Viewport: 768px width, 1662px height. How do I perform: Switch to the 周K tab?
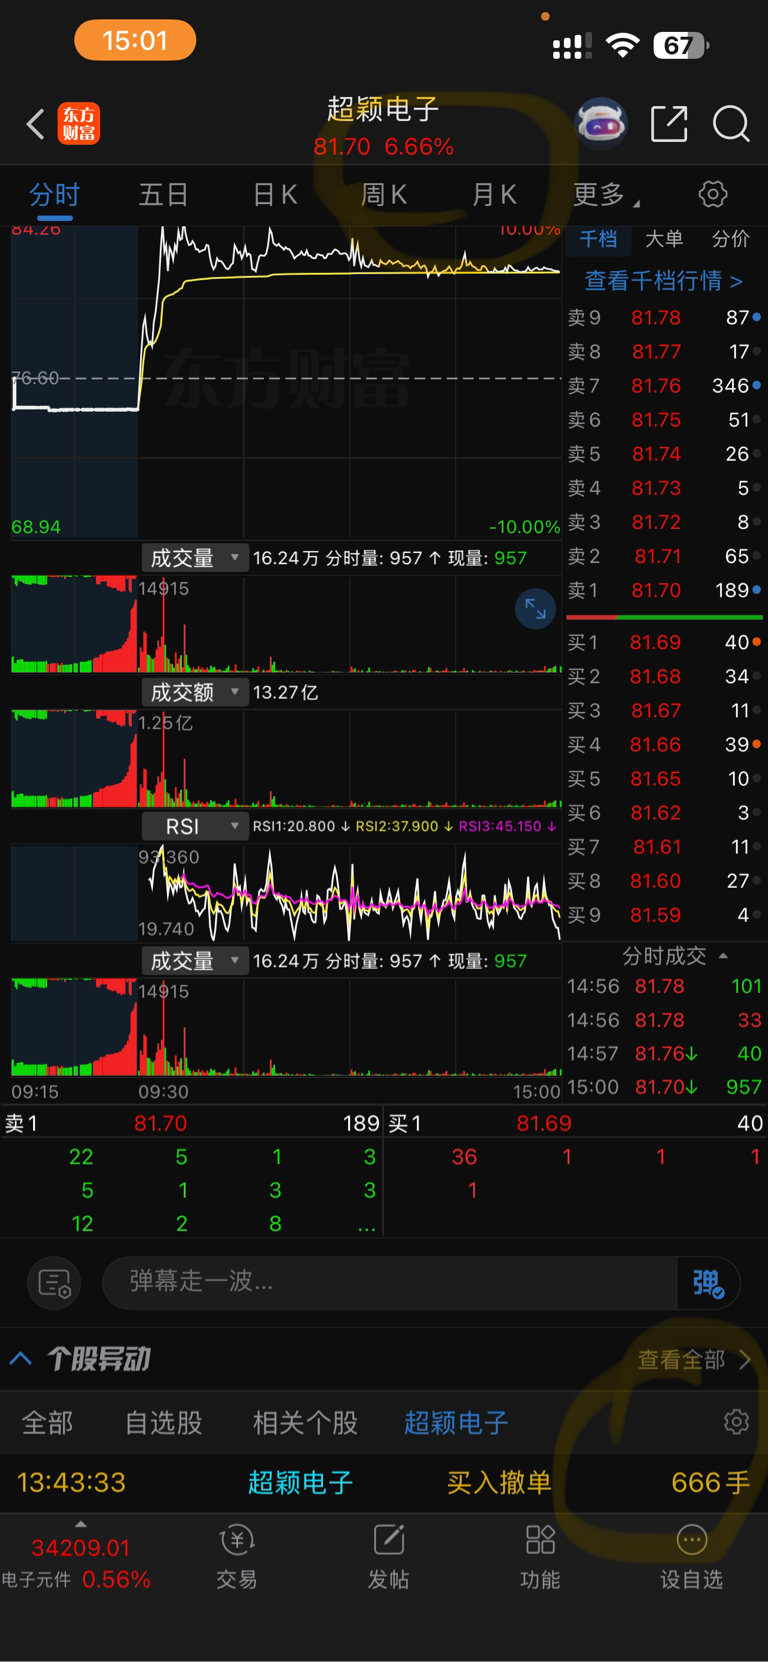click(x=384, y=195)
